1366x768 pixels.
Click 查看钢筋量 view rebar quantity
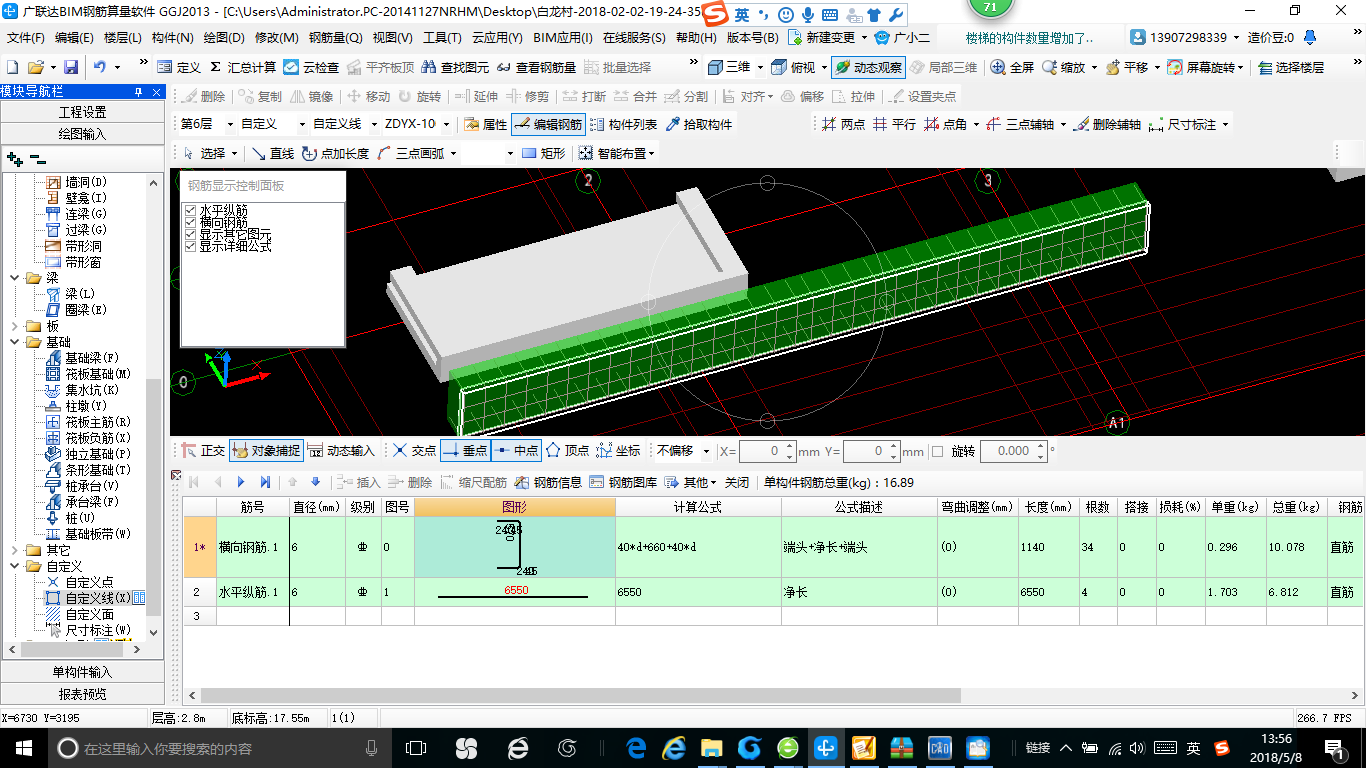click(536, 67)
